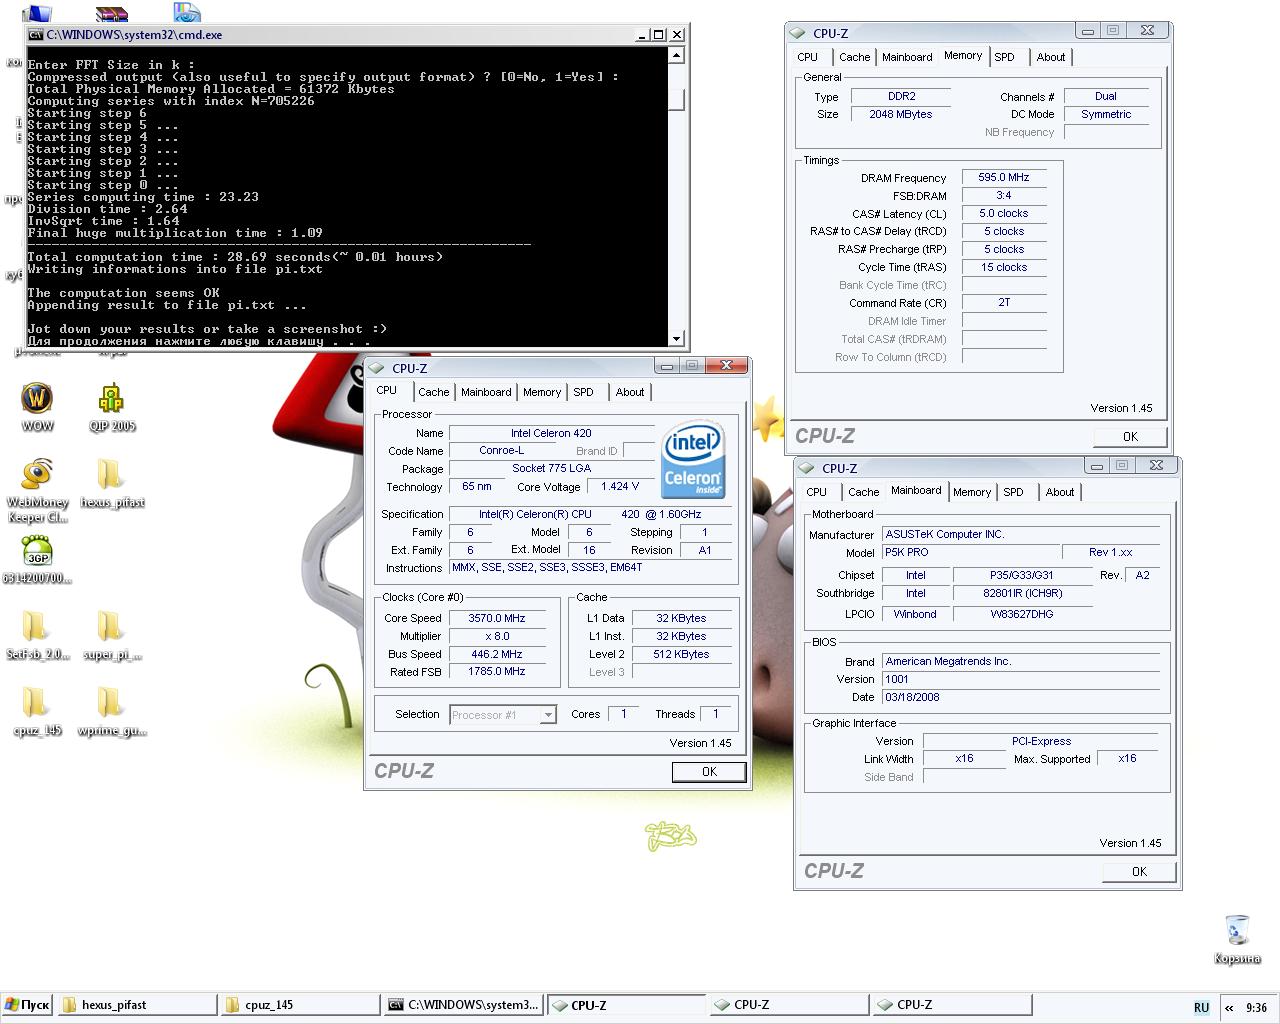Click OK in the memory CPU-Z window
The width and height of the screenshot is (1280, 1024).
click(1130, 436)
